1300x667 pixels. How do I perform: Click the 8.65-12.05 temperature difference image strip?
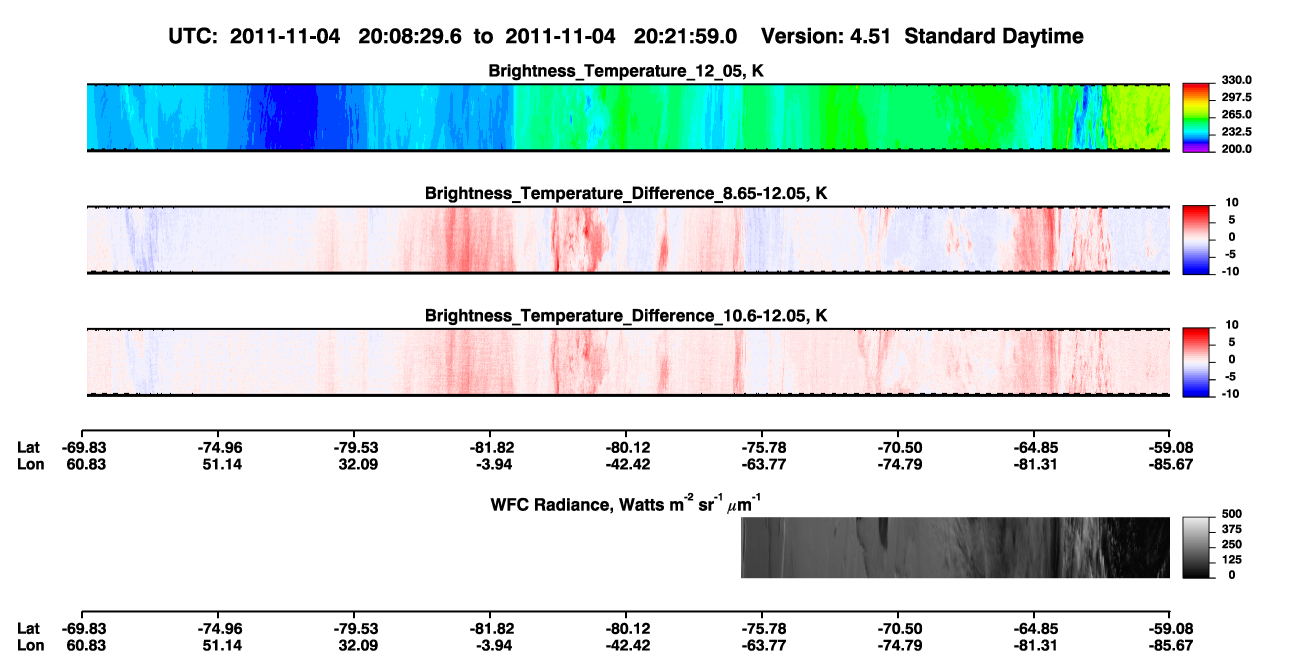628,240
